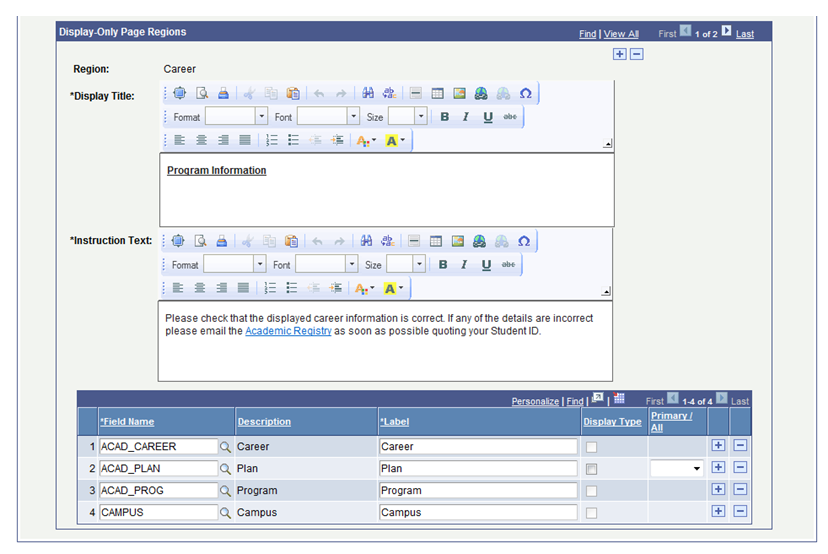Click Bold in Display Title editor toolbar
This screenshot has width=828, height=554.
pos(445,117)
